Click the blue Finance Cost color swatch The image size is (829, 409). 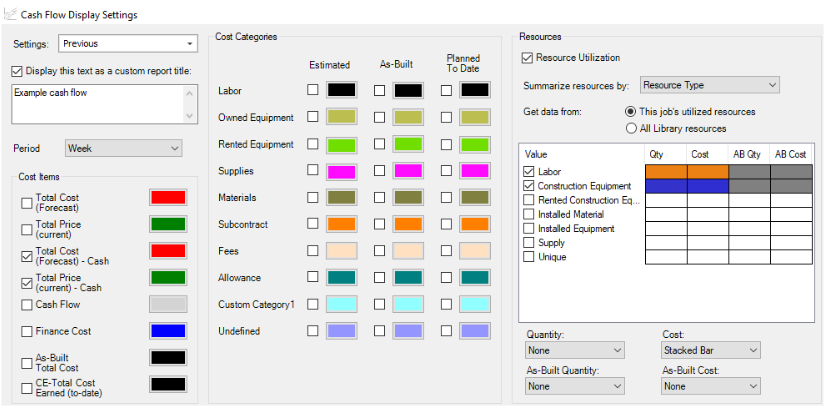[x=167, y=331]
